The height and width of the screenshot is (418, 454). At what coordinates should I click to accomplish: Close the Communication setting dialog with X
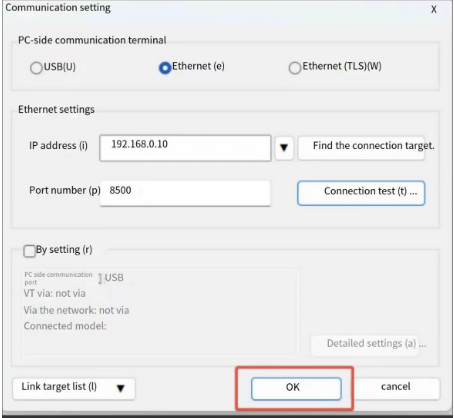(434, 9)
